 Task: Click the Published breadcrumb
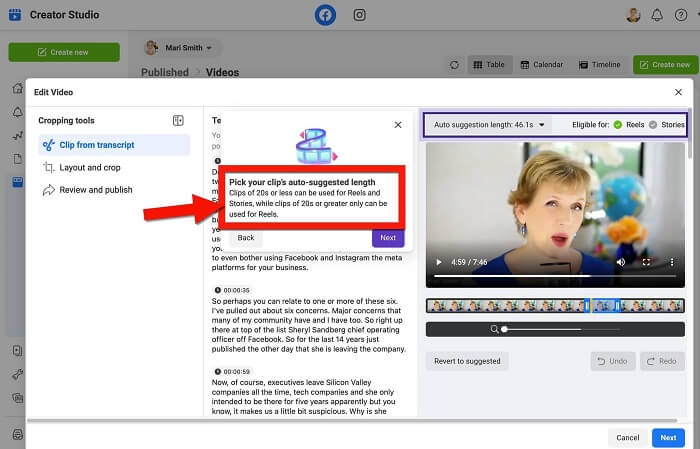165,72
